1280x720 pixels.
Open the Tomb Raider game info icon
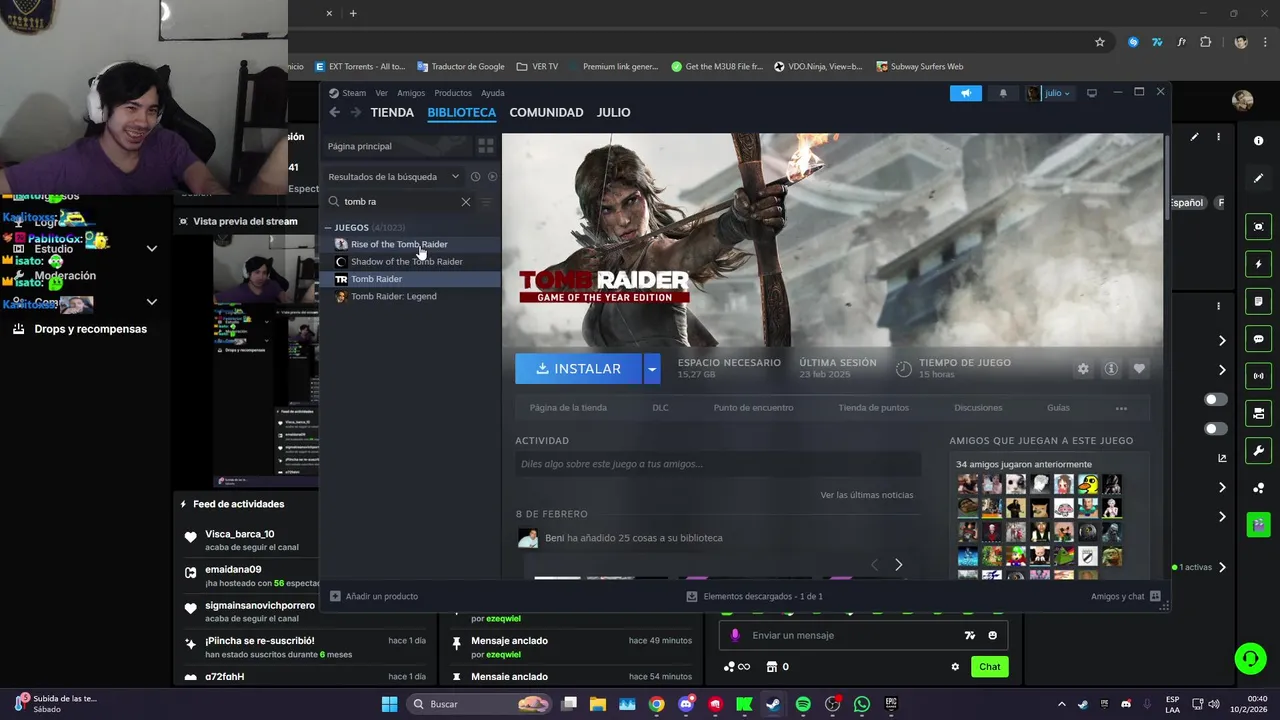point(1111,369)
